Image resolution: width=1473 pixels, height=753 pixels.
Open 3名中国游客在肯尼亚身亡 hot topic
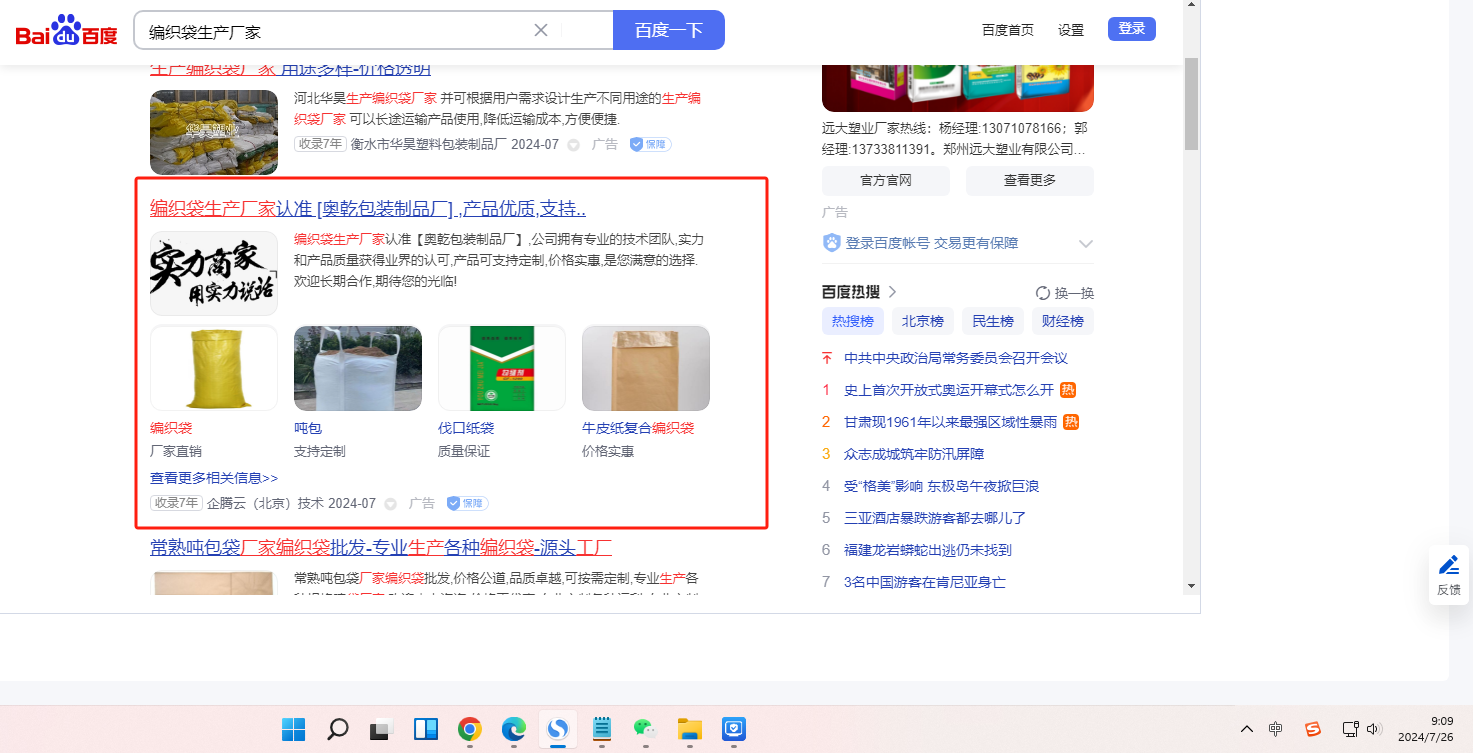pos(925,582)
